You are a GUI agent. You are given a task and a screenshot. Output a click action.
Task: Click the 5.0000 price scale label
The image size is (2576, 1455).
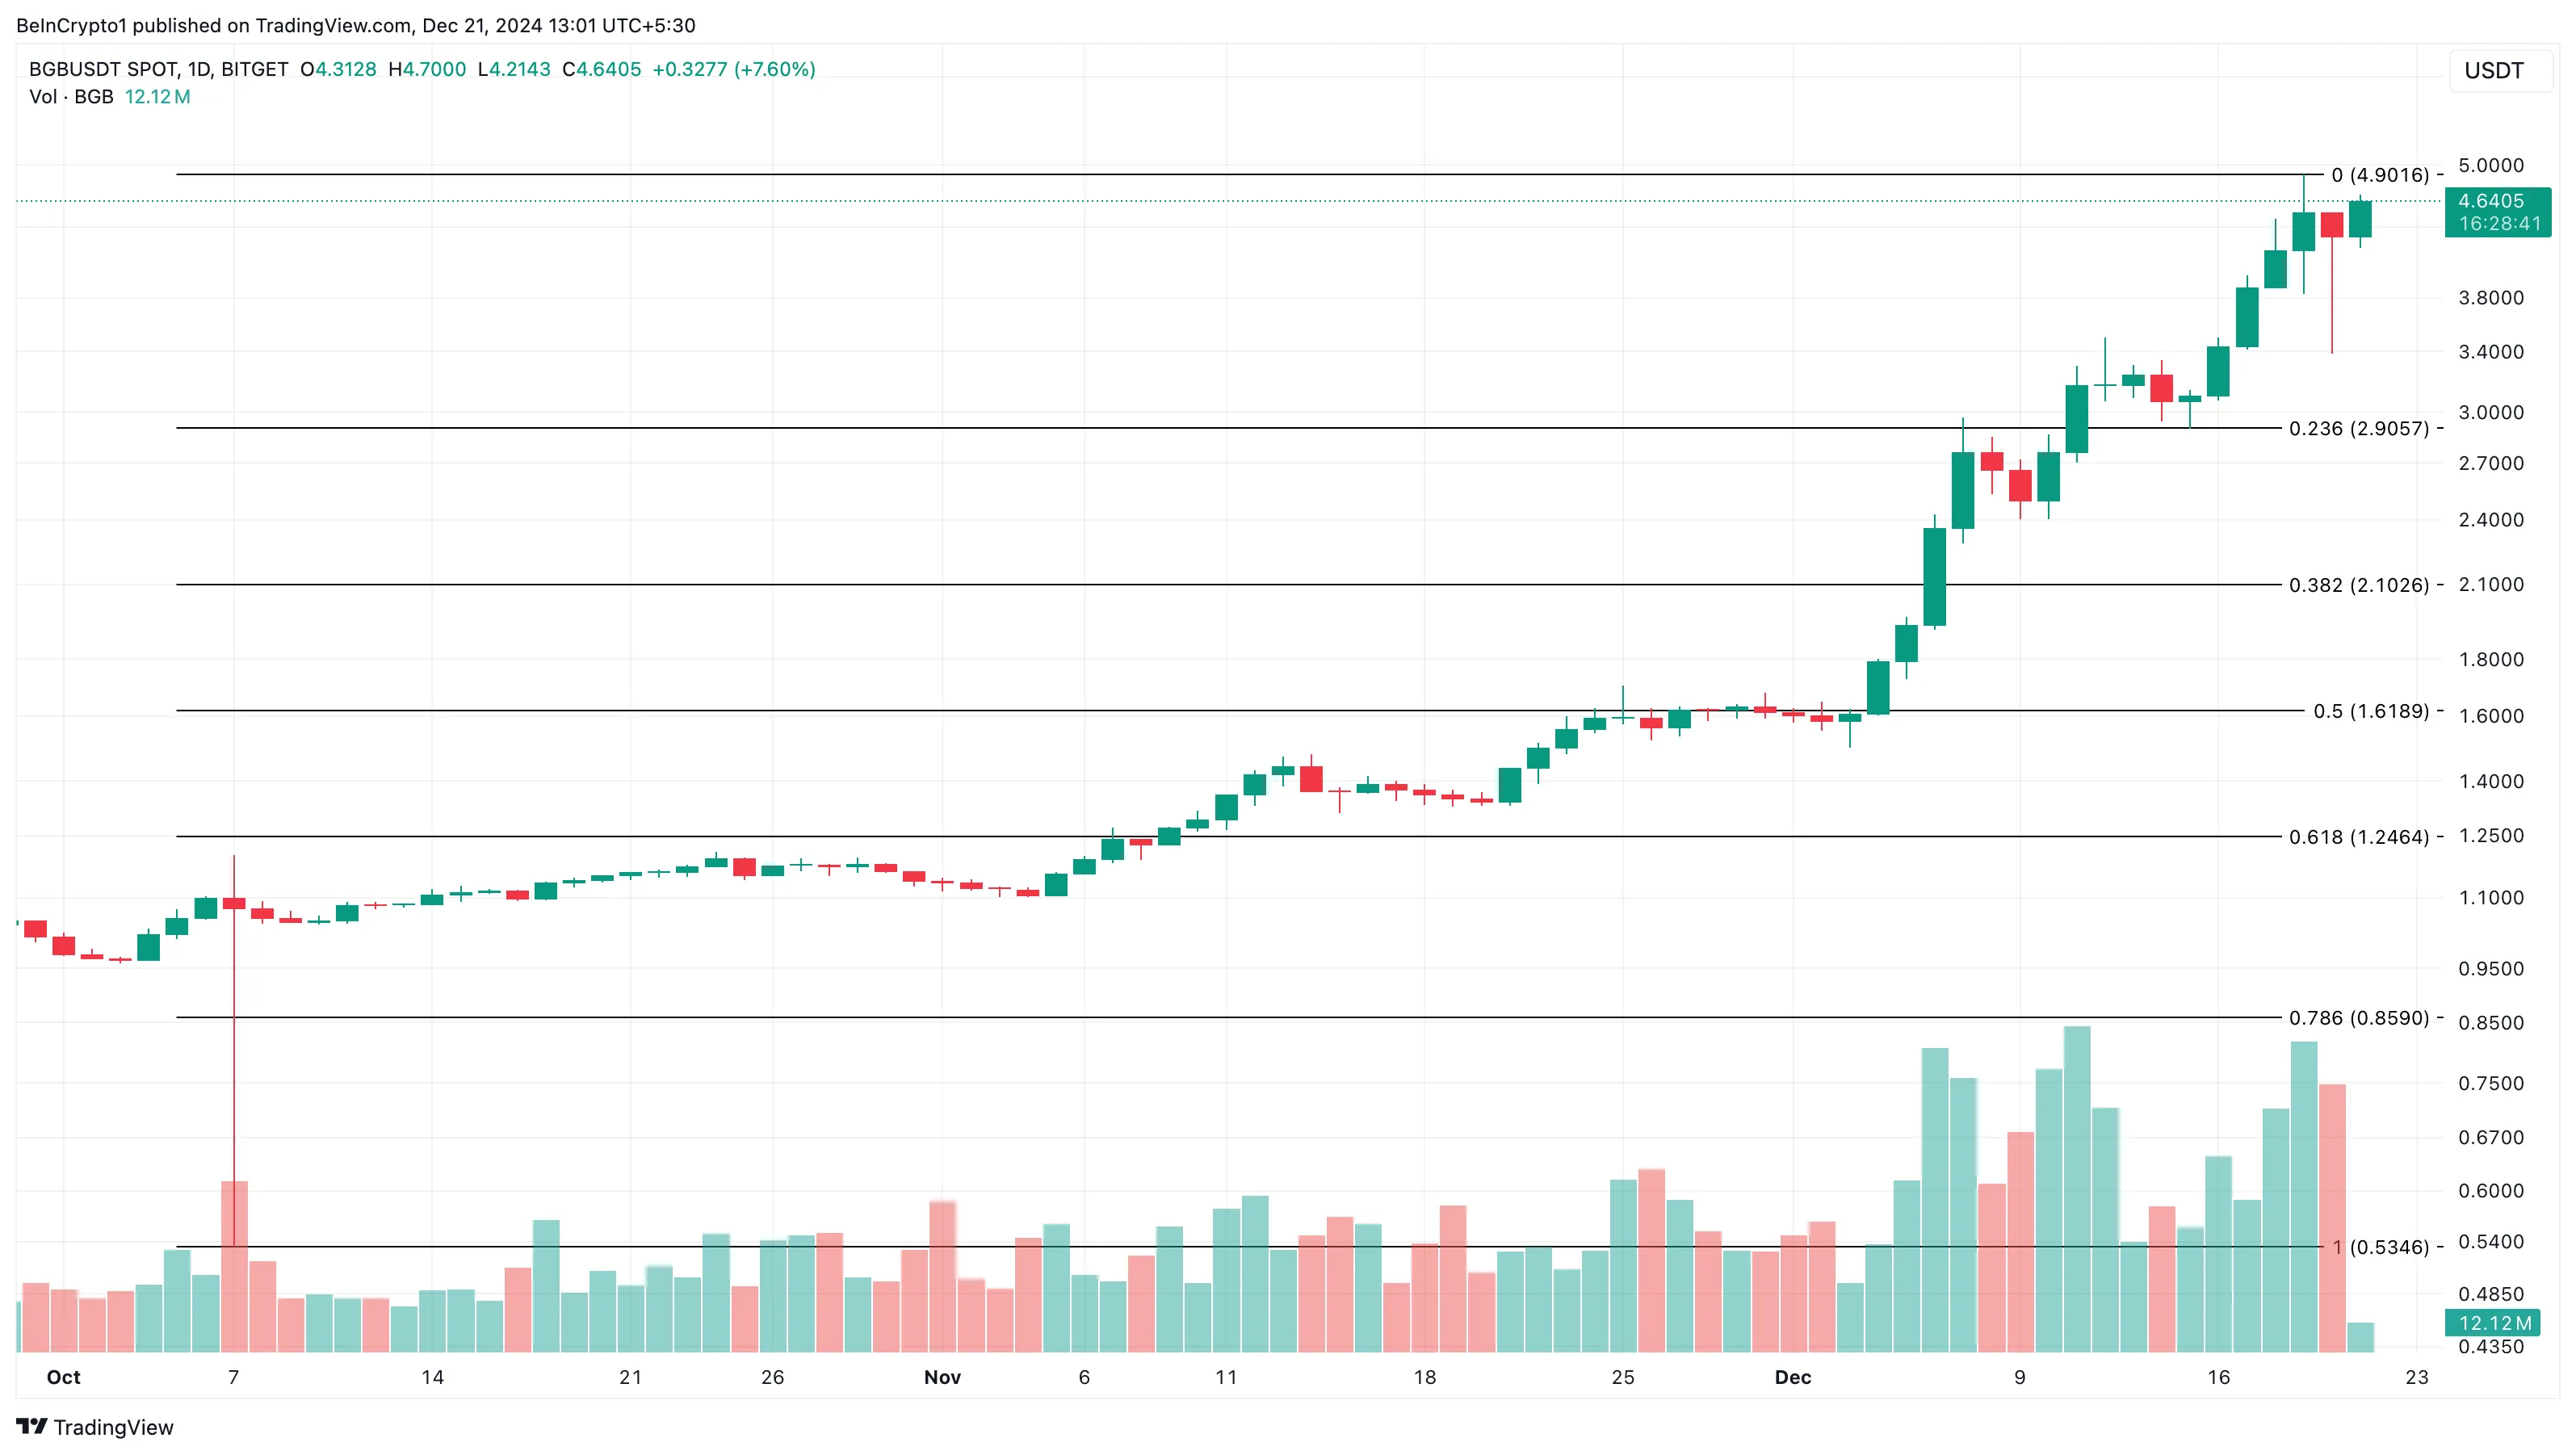[x=2491, y=165]
